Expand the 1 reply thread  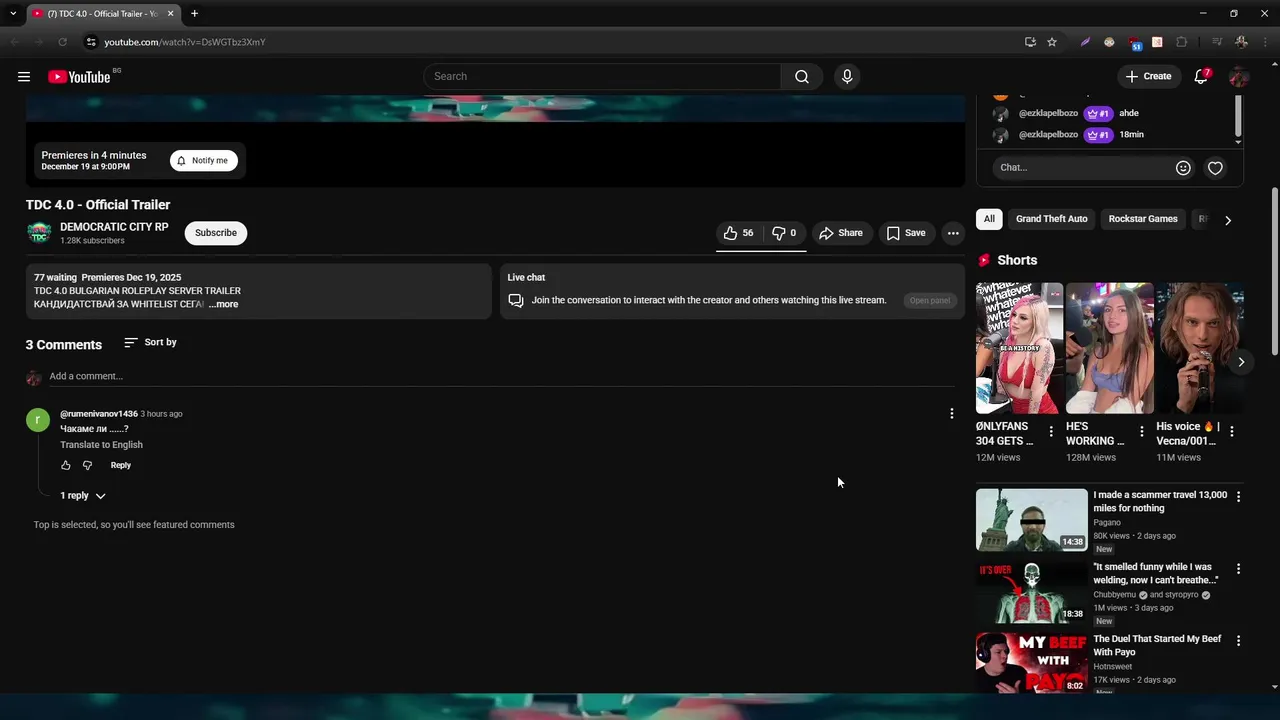click(82, 496)
